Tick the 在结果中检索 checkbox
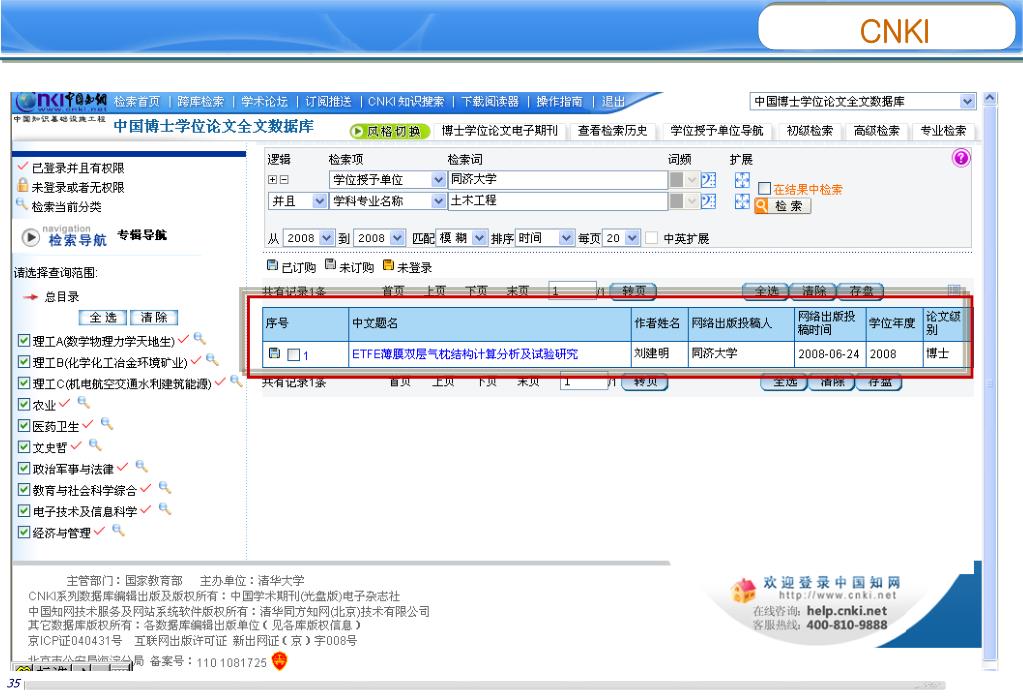Viewport: 1023px width, 696px height. 765,189
